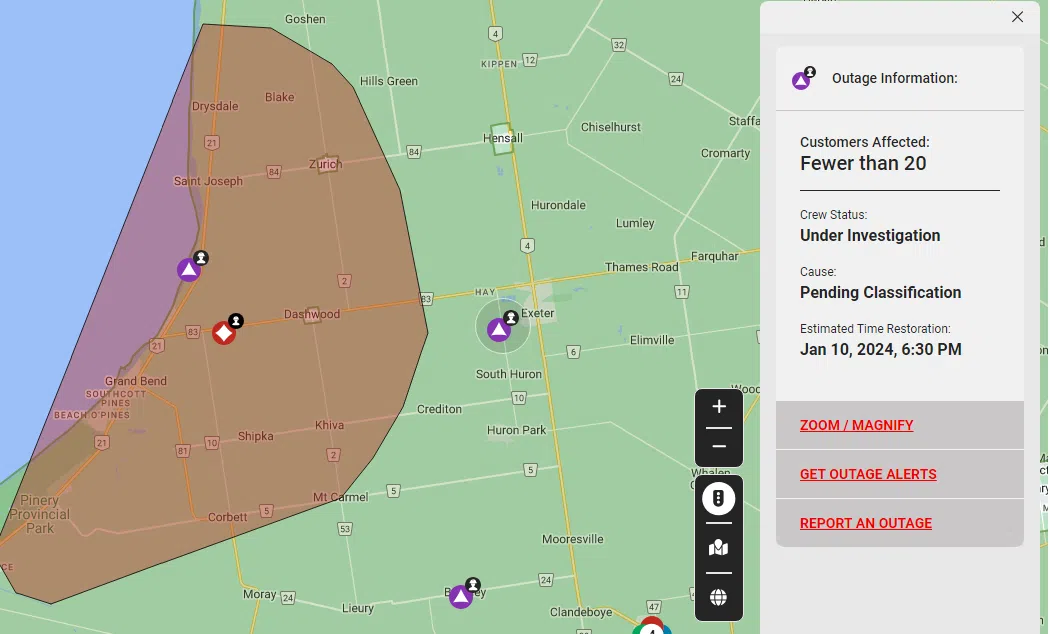Switch to the globe satellite view
The image size is (1050, 634).
718,598
